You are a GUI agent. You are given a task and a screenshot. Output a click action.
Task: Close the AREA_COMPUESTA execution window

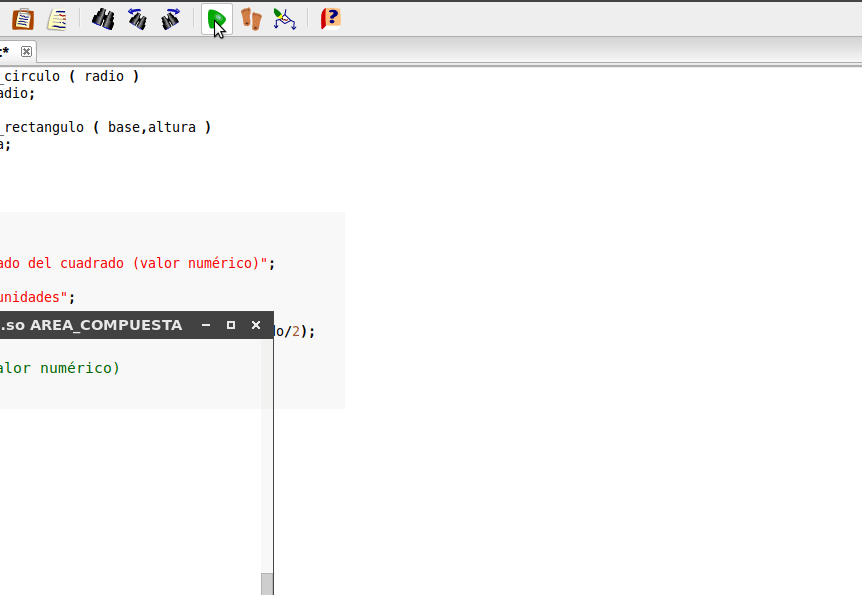[x=256, y=325]
